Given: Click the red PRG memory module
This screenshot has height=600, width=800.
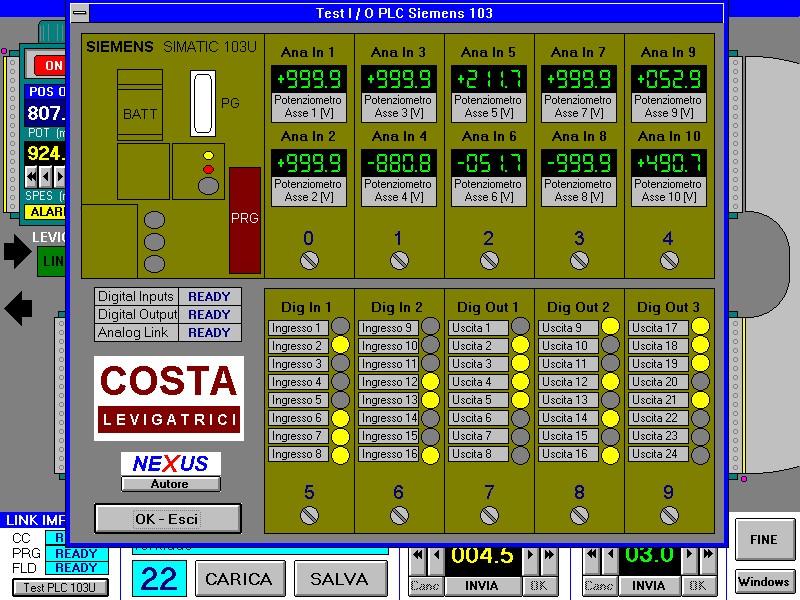Looking at the screenshot, I should (x=245, y=220).
